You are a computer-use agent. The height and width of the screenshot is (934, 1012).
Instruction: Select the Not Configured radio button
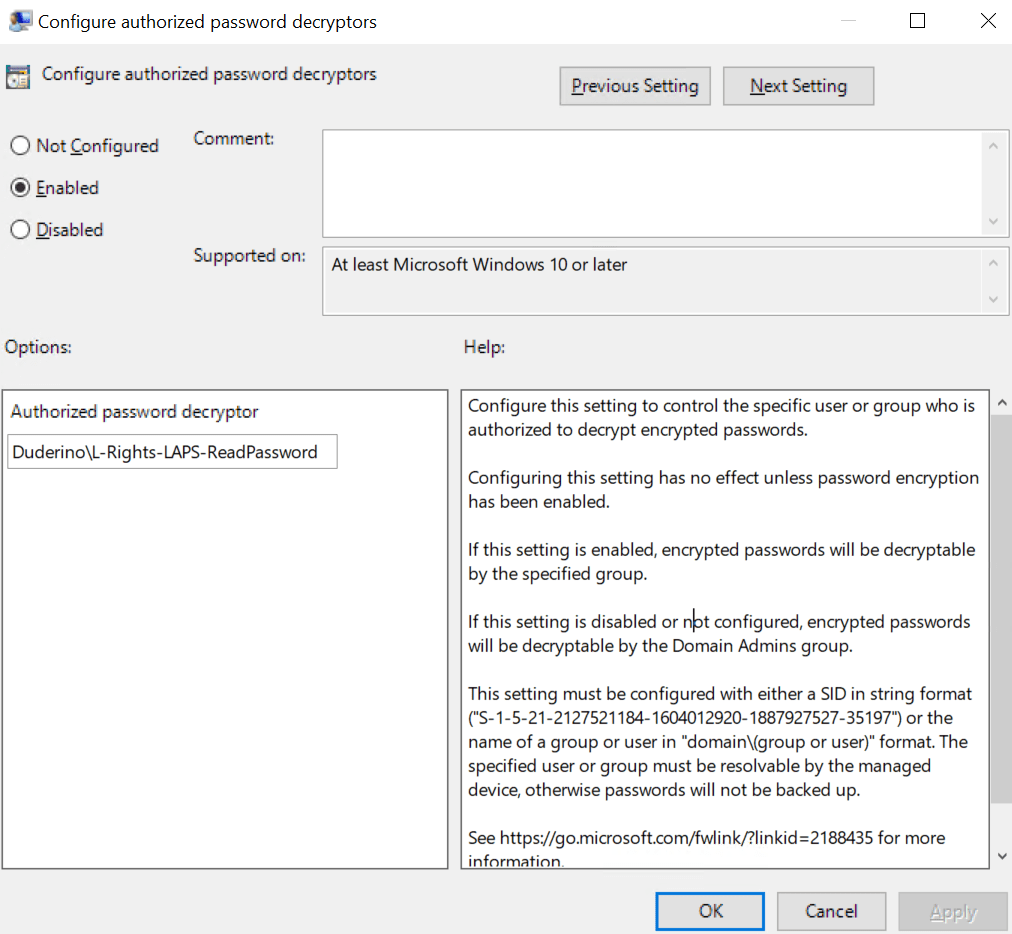pos(20,146)
